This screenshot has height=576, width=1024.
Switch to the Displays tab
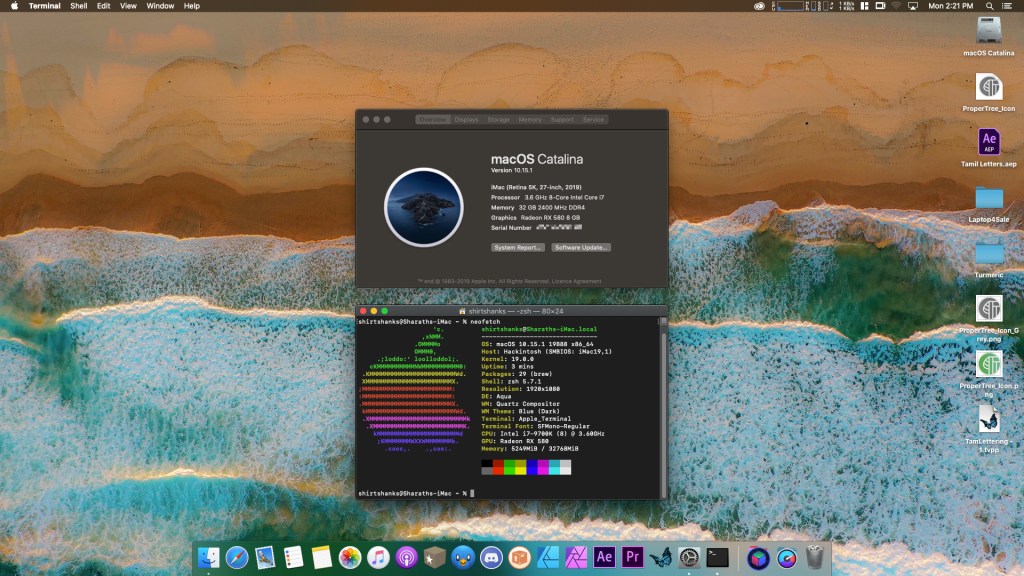coord(466,120)
